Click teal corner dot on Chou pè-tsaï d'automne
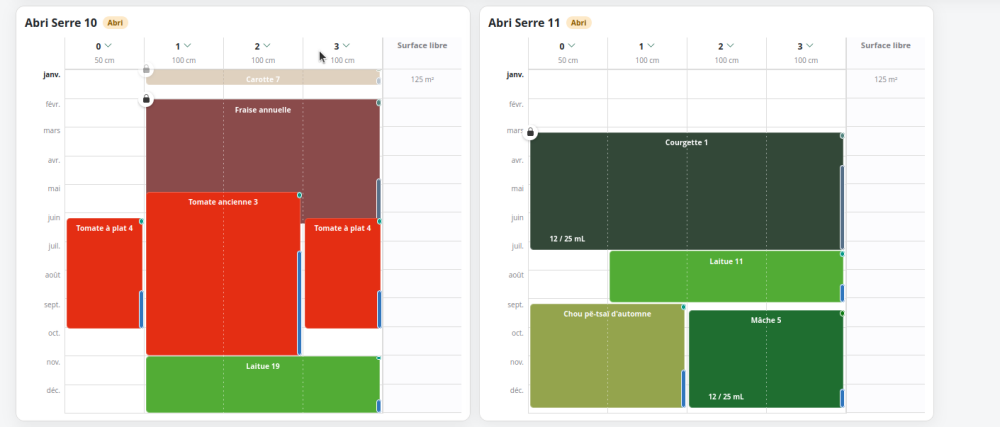The image size is (1000, 427). click(683, 307)
